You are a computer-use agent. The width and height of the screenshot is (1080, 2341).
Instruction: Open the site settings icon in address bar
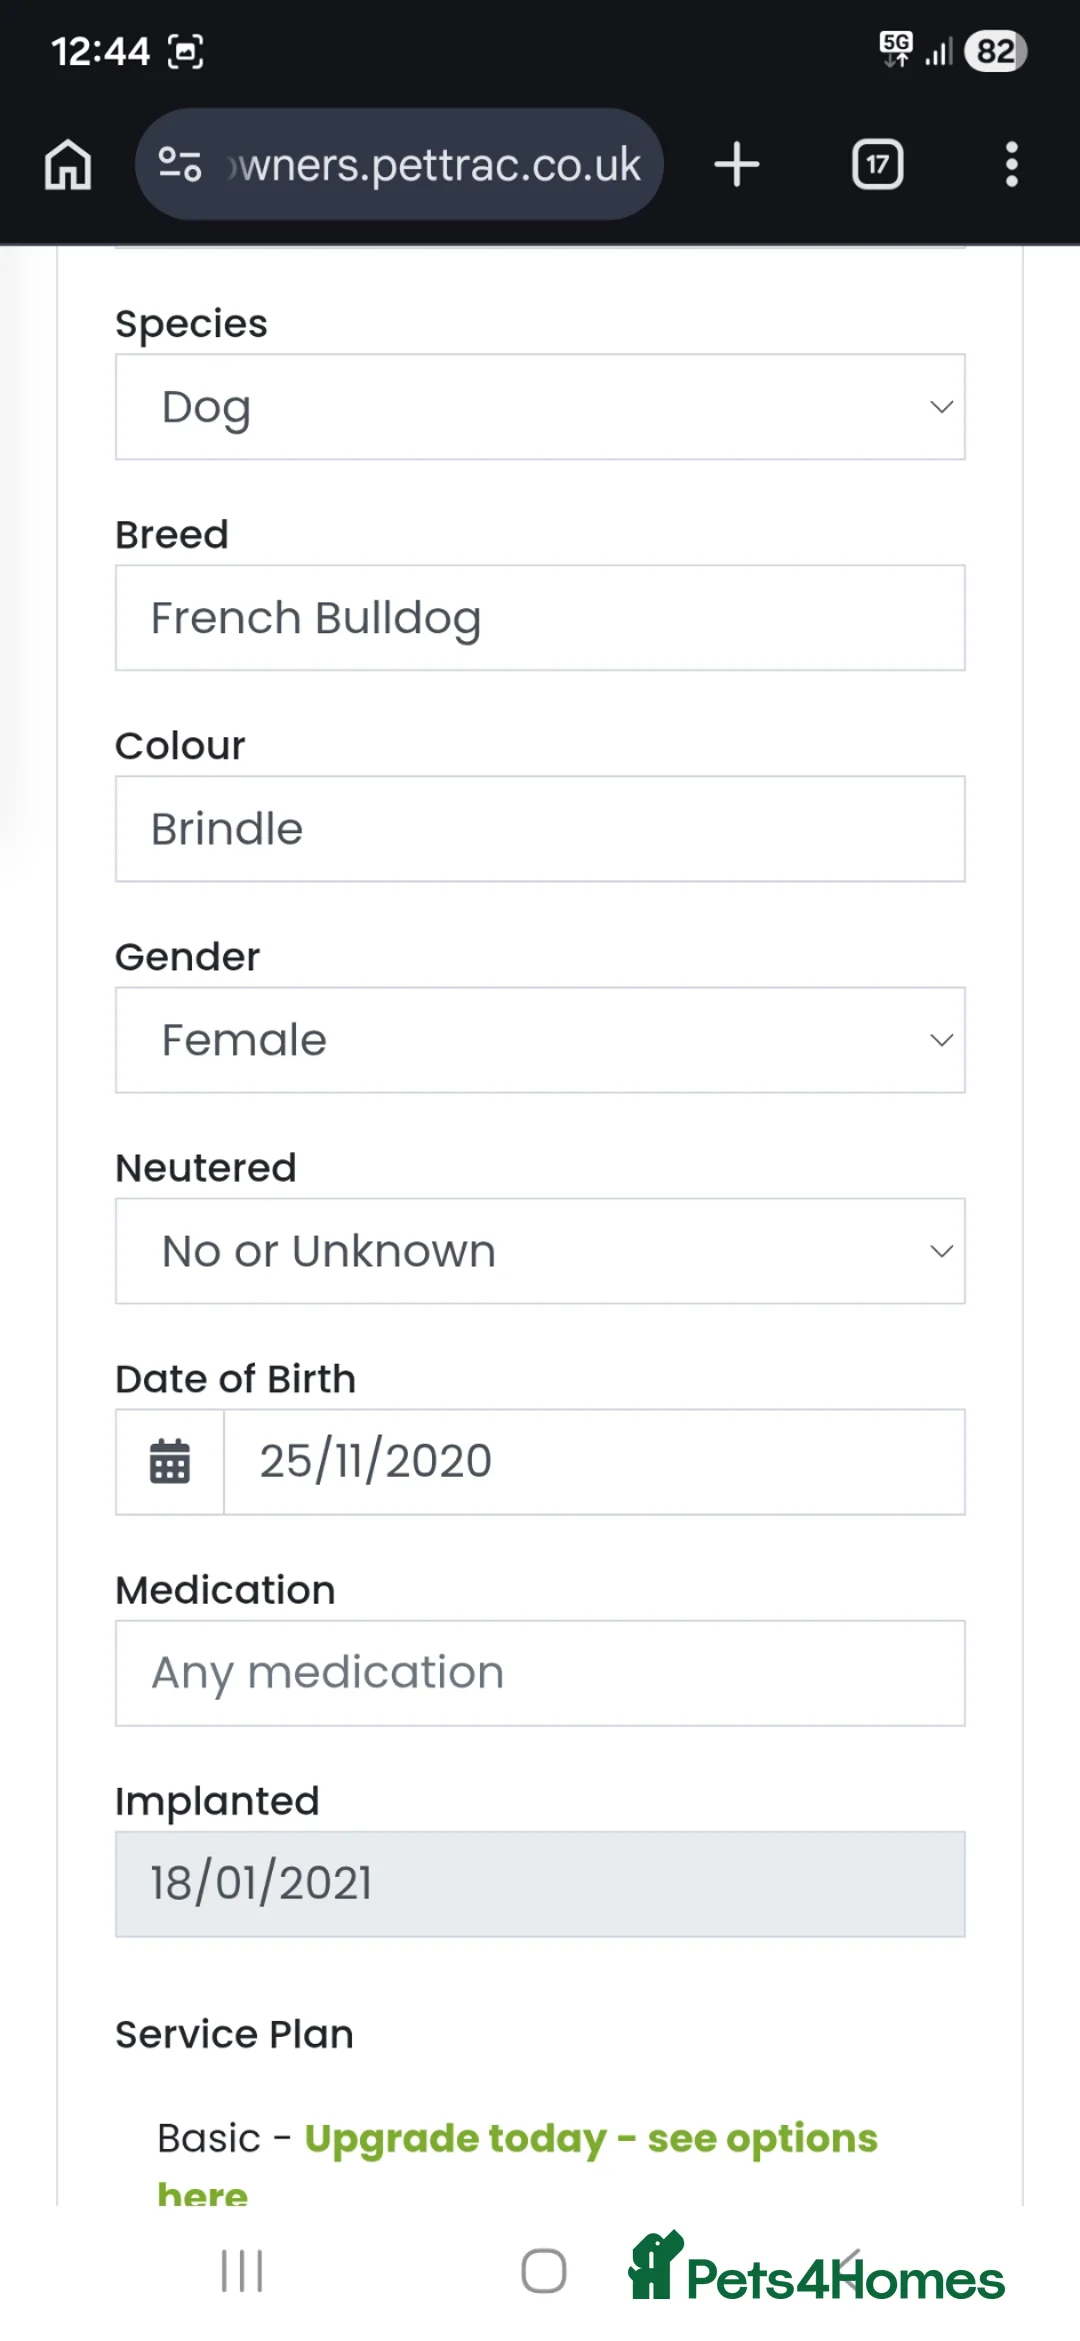tap(180, 164)
